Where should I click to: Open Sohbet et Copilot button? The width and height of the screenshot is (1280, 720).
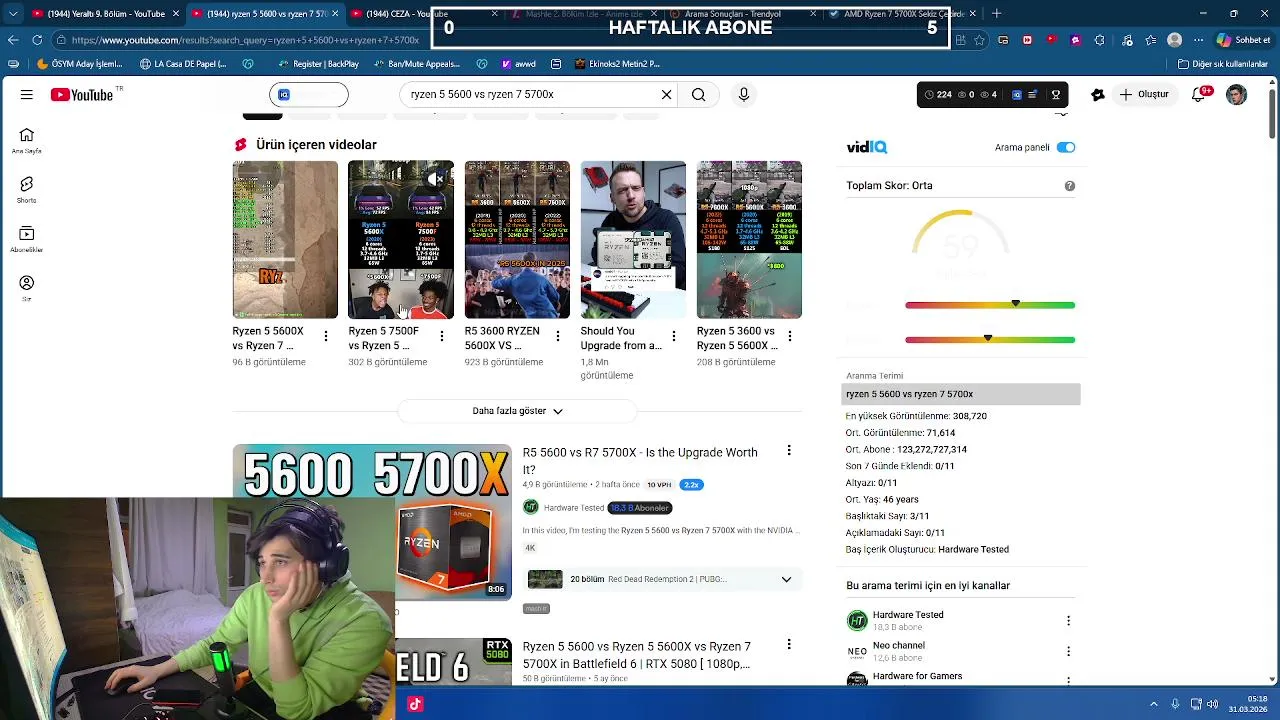[1243, 40]
